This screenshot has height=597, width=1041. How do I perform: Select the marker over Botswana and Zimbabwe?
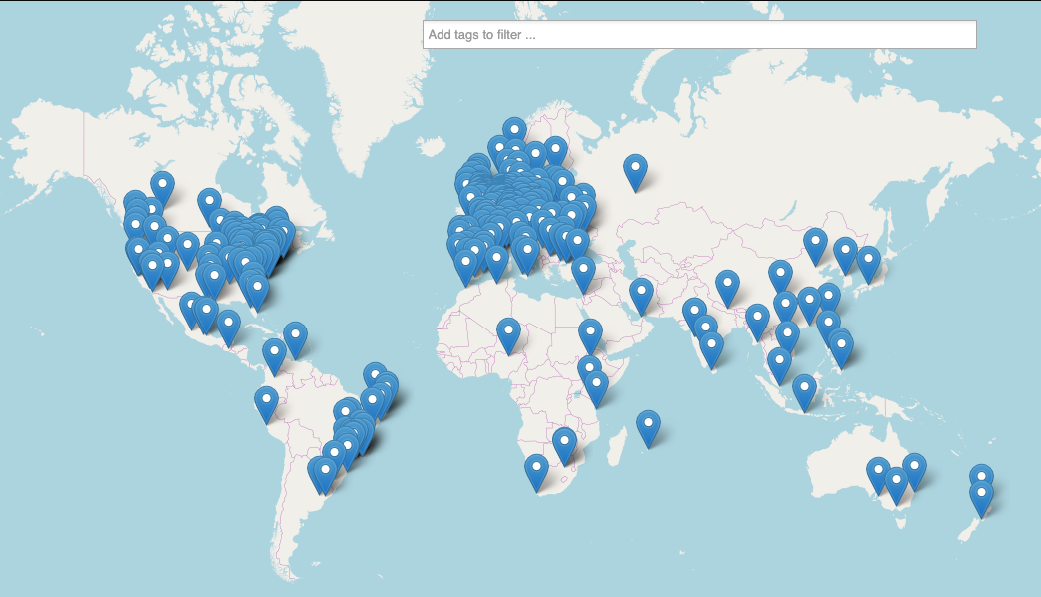coord(564,446)
